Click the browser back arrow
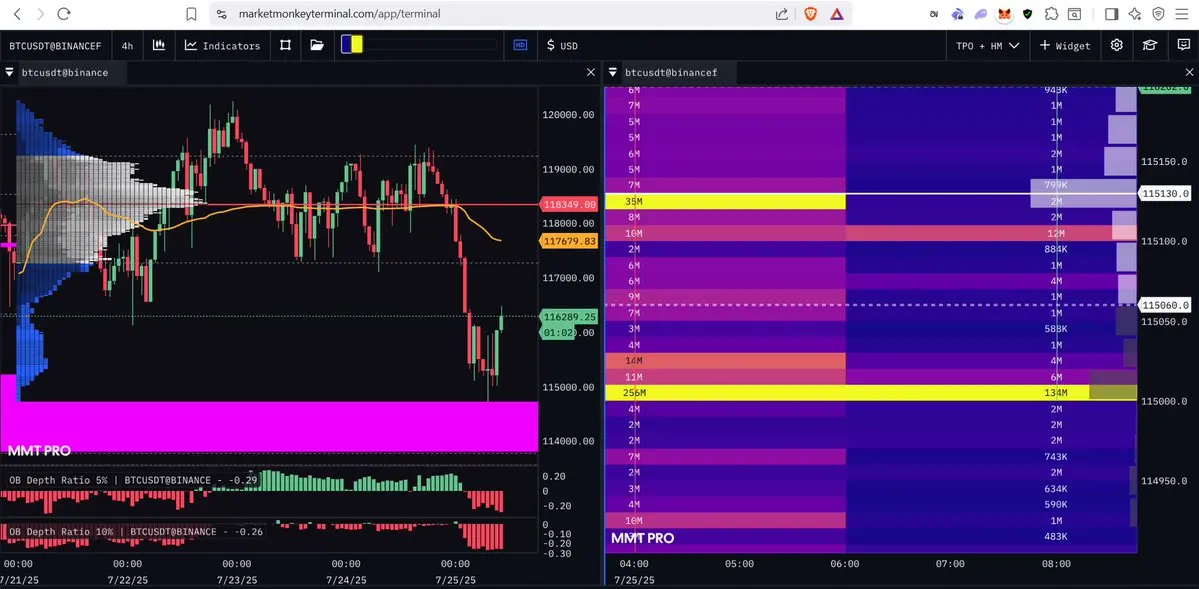This screenshot has height=589, width=1199. click(x=18, y=14)
